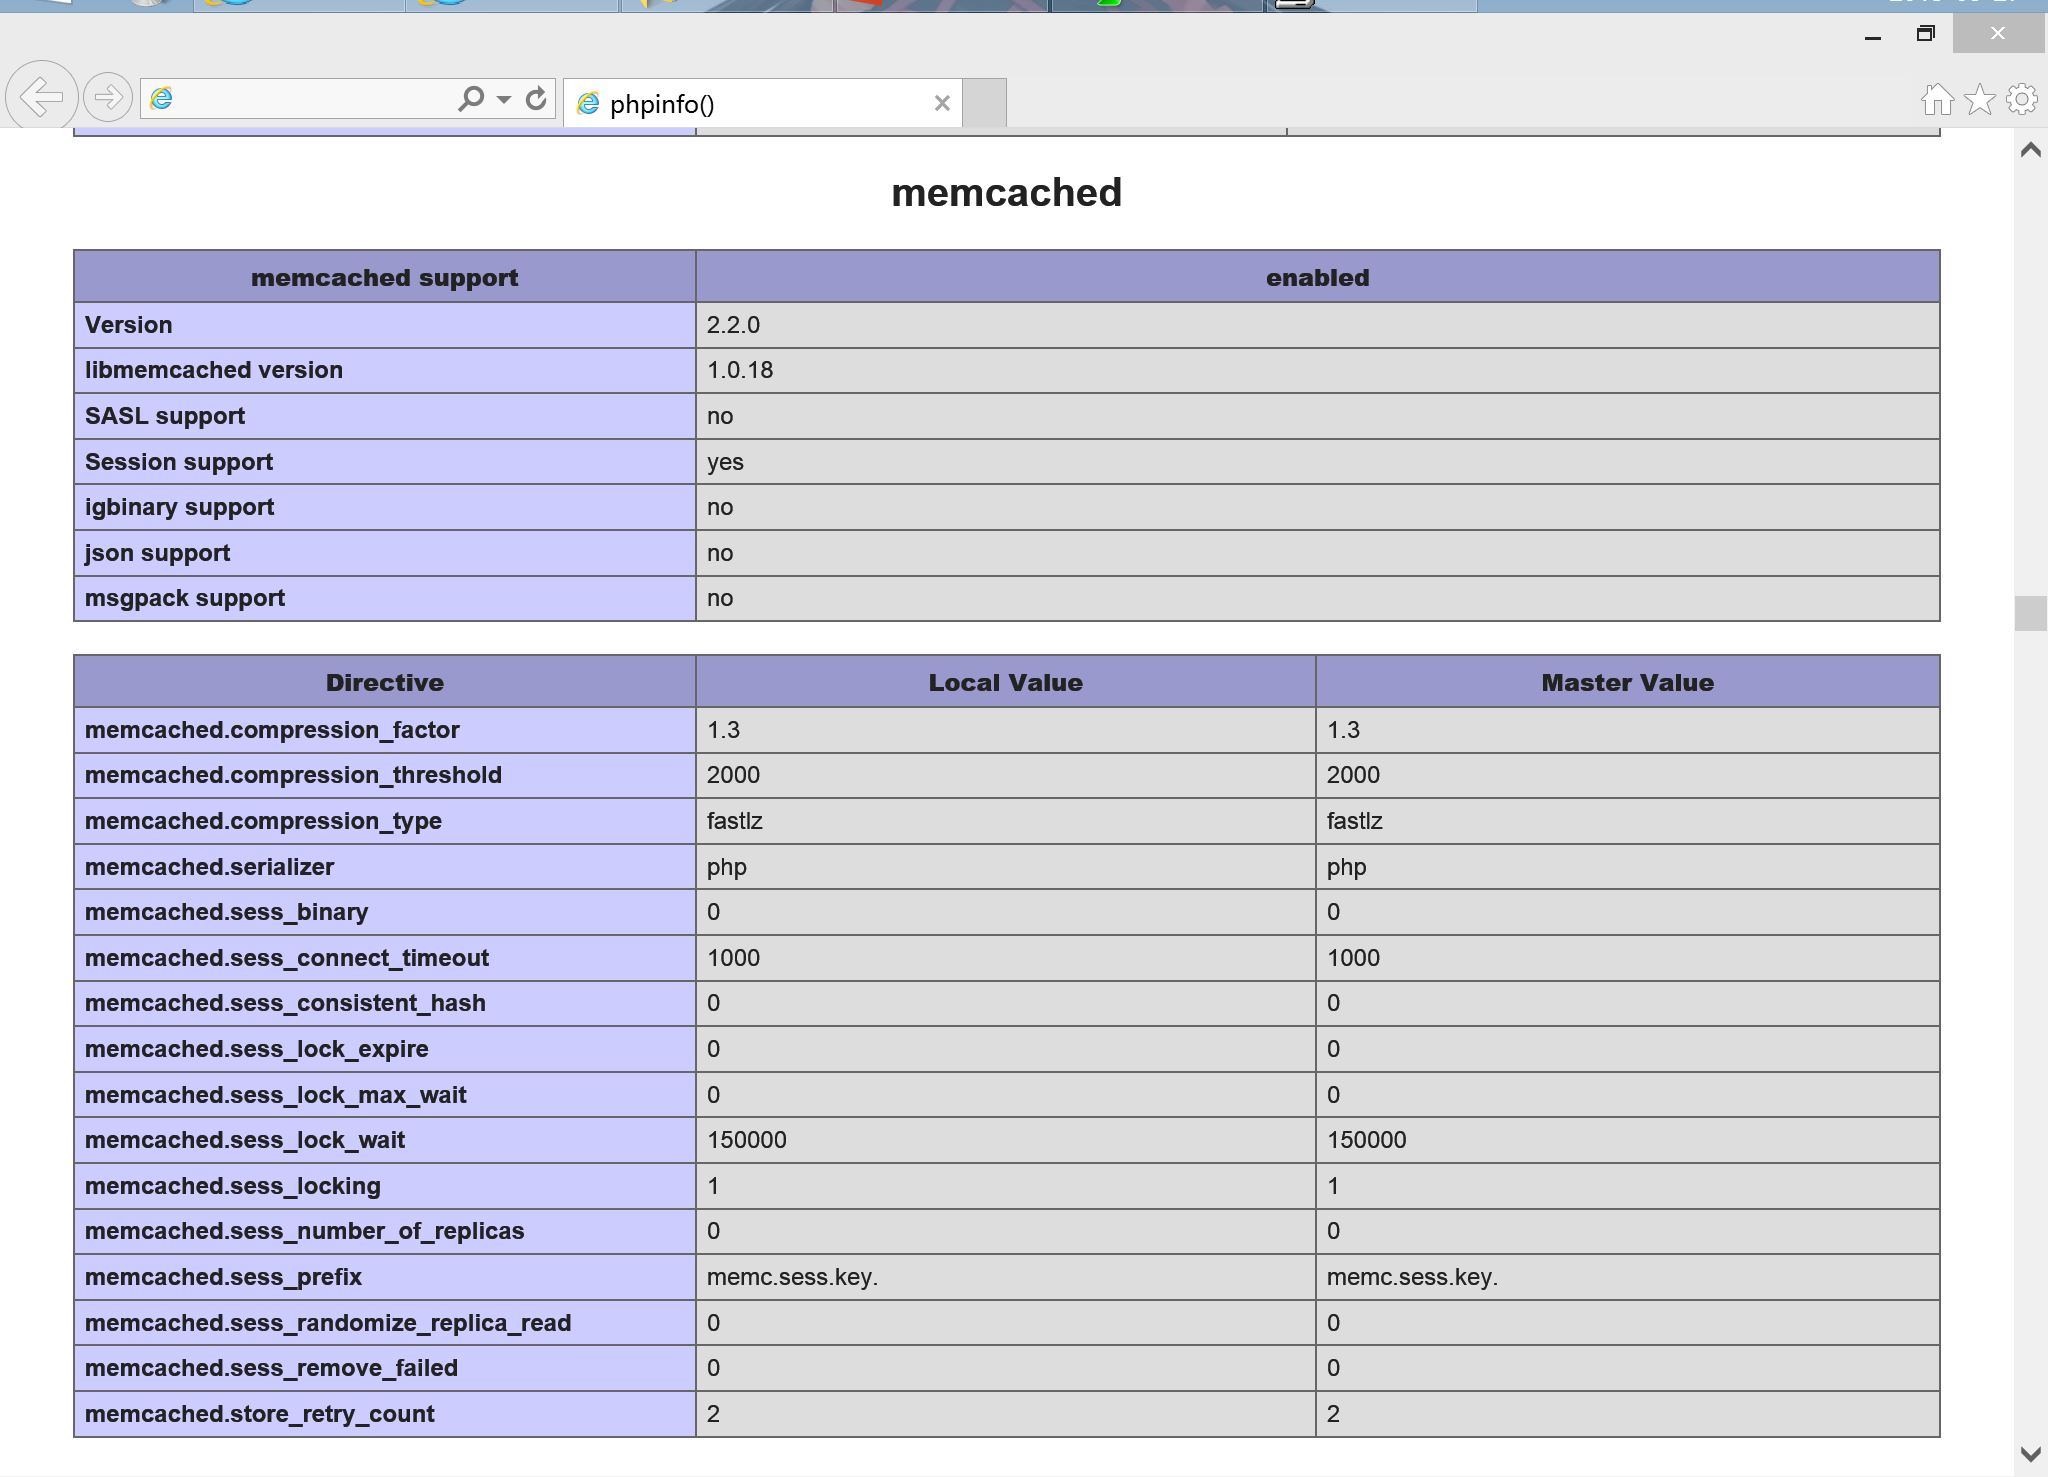
Task: Click 'memcached.sess_number_of_replicas' directive
Action: coord(304,1231)
